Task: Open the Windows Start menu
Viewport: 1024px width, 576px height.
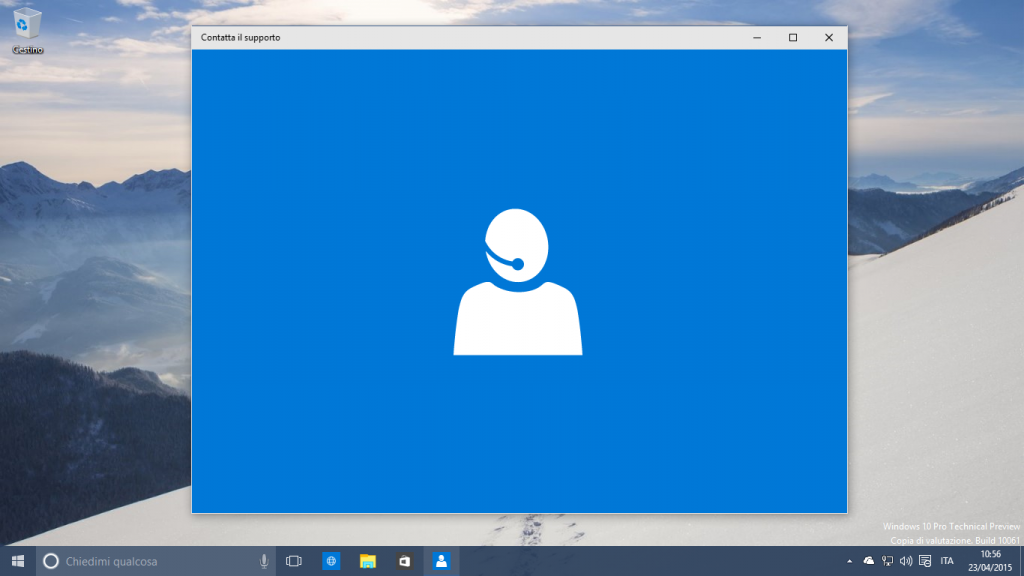Action: [x=18, y=561]
